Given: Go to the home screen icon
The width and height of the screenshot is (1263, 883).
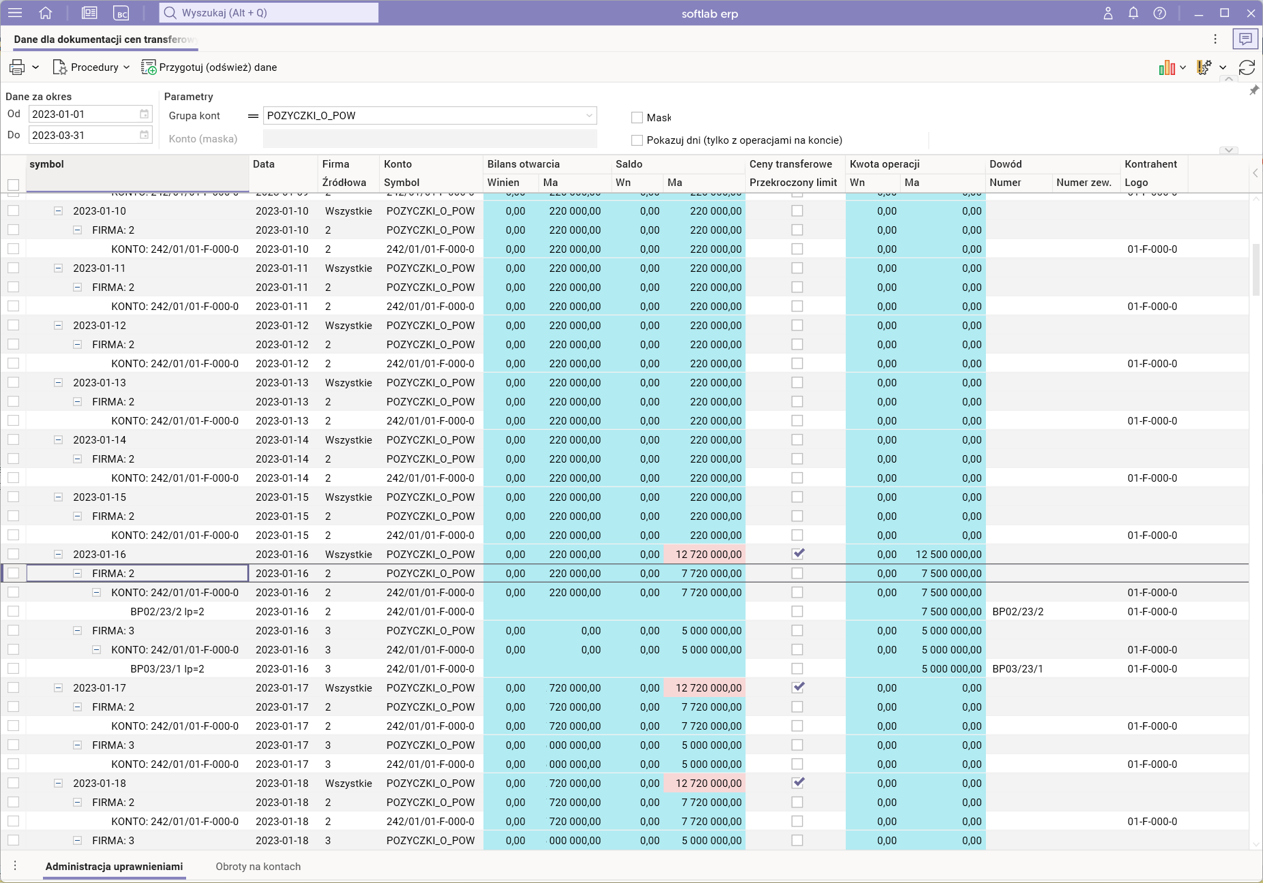Looking at the screenshot, I should pyautogui.click(x=45, y=13).
